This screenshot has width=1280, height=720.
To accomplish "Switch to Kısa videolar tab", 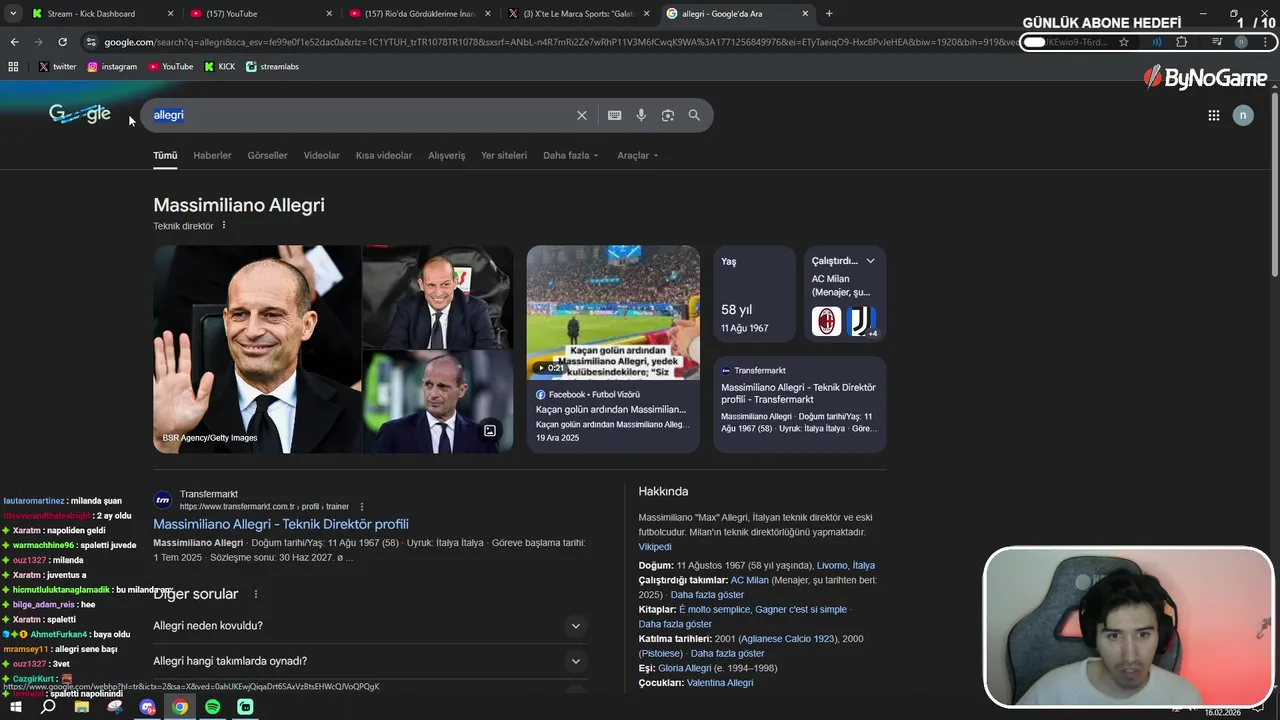I will coord(384,156).
